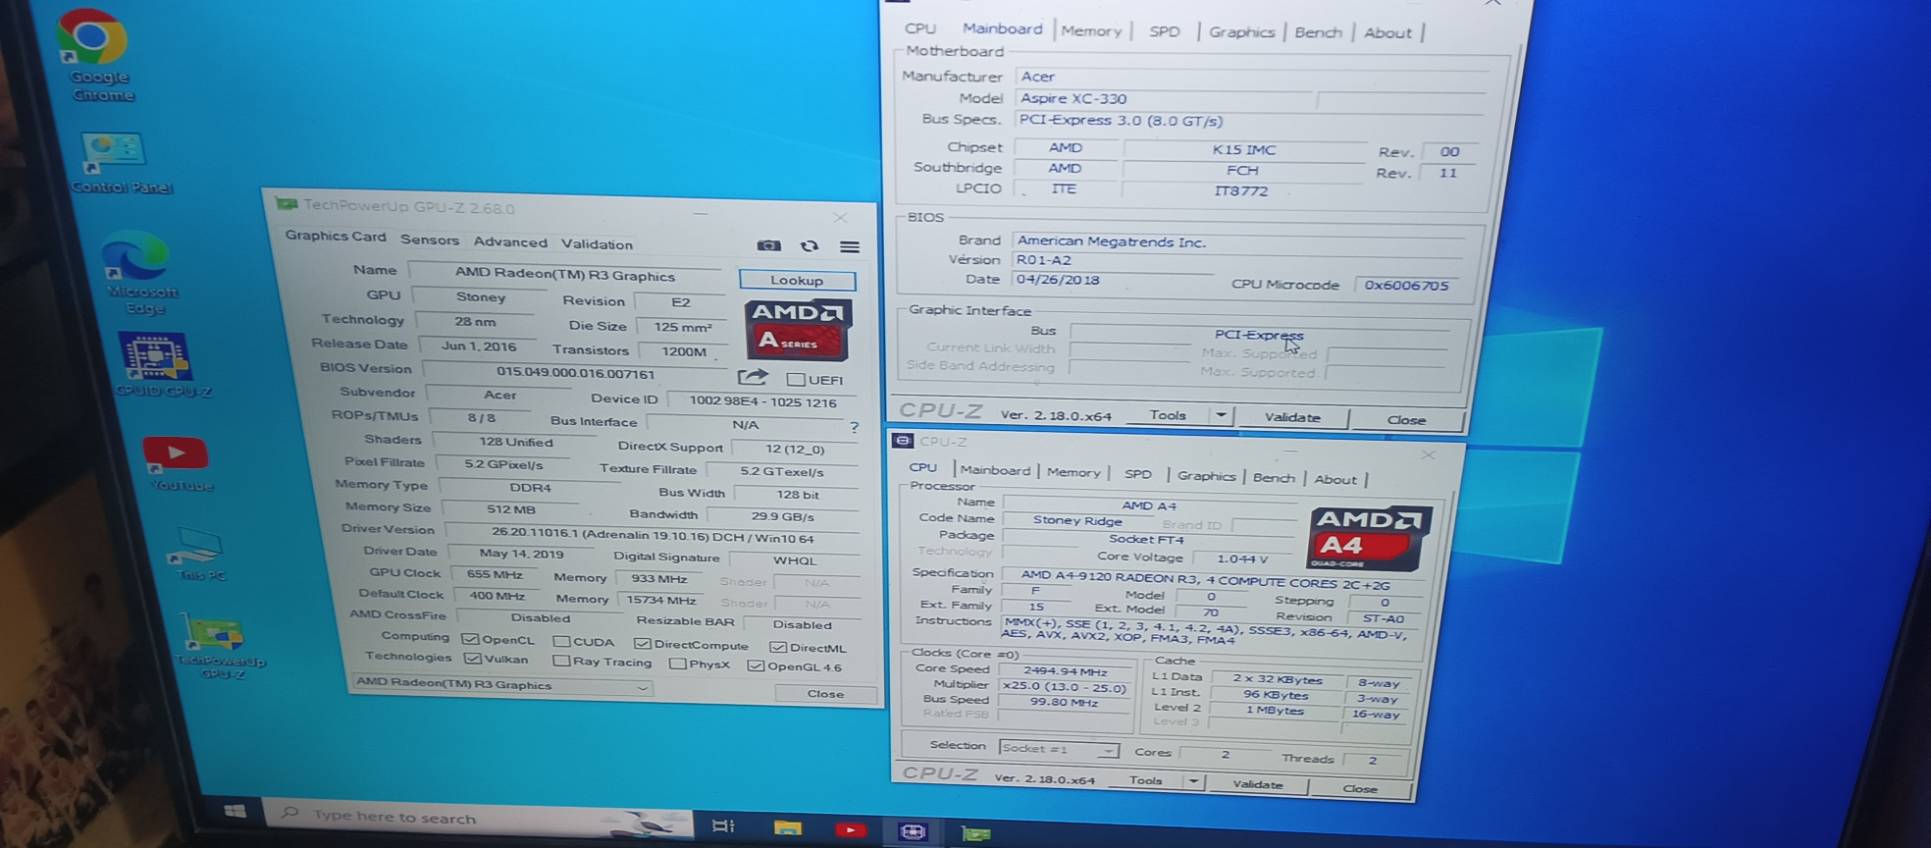Open the Tools dropdown arrow in Mainboard window
The image size is (1931, 848).
1221,415
